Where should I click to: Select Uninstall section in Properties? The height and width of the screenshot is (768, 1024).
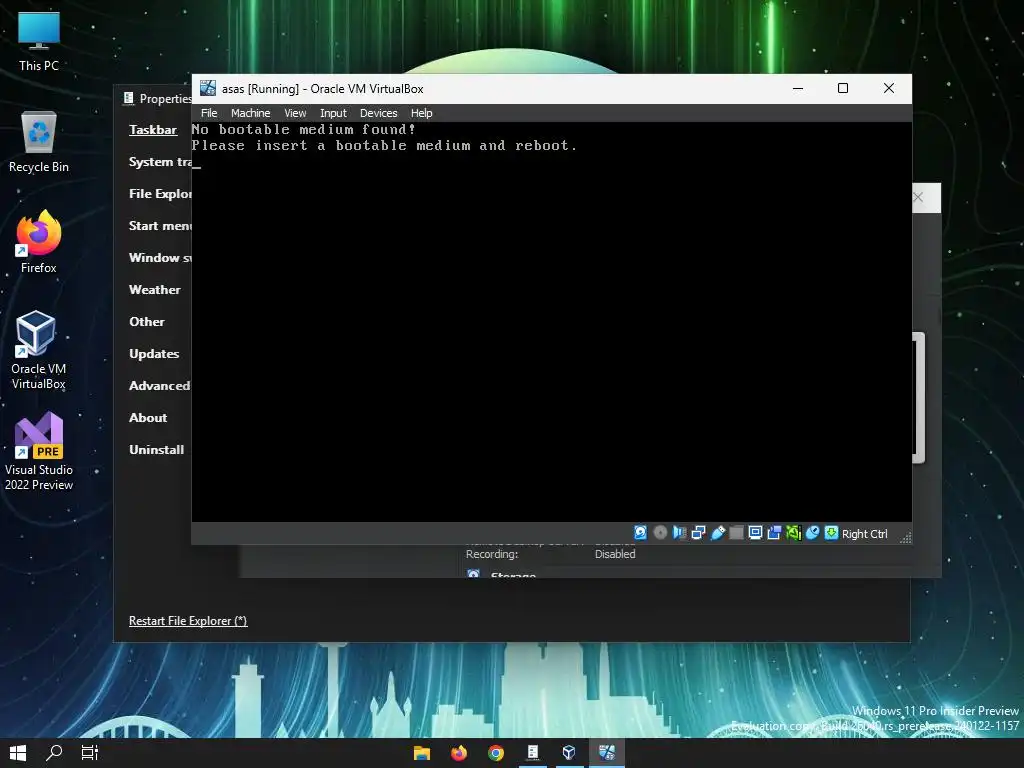tap(157, 449)
